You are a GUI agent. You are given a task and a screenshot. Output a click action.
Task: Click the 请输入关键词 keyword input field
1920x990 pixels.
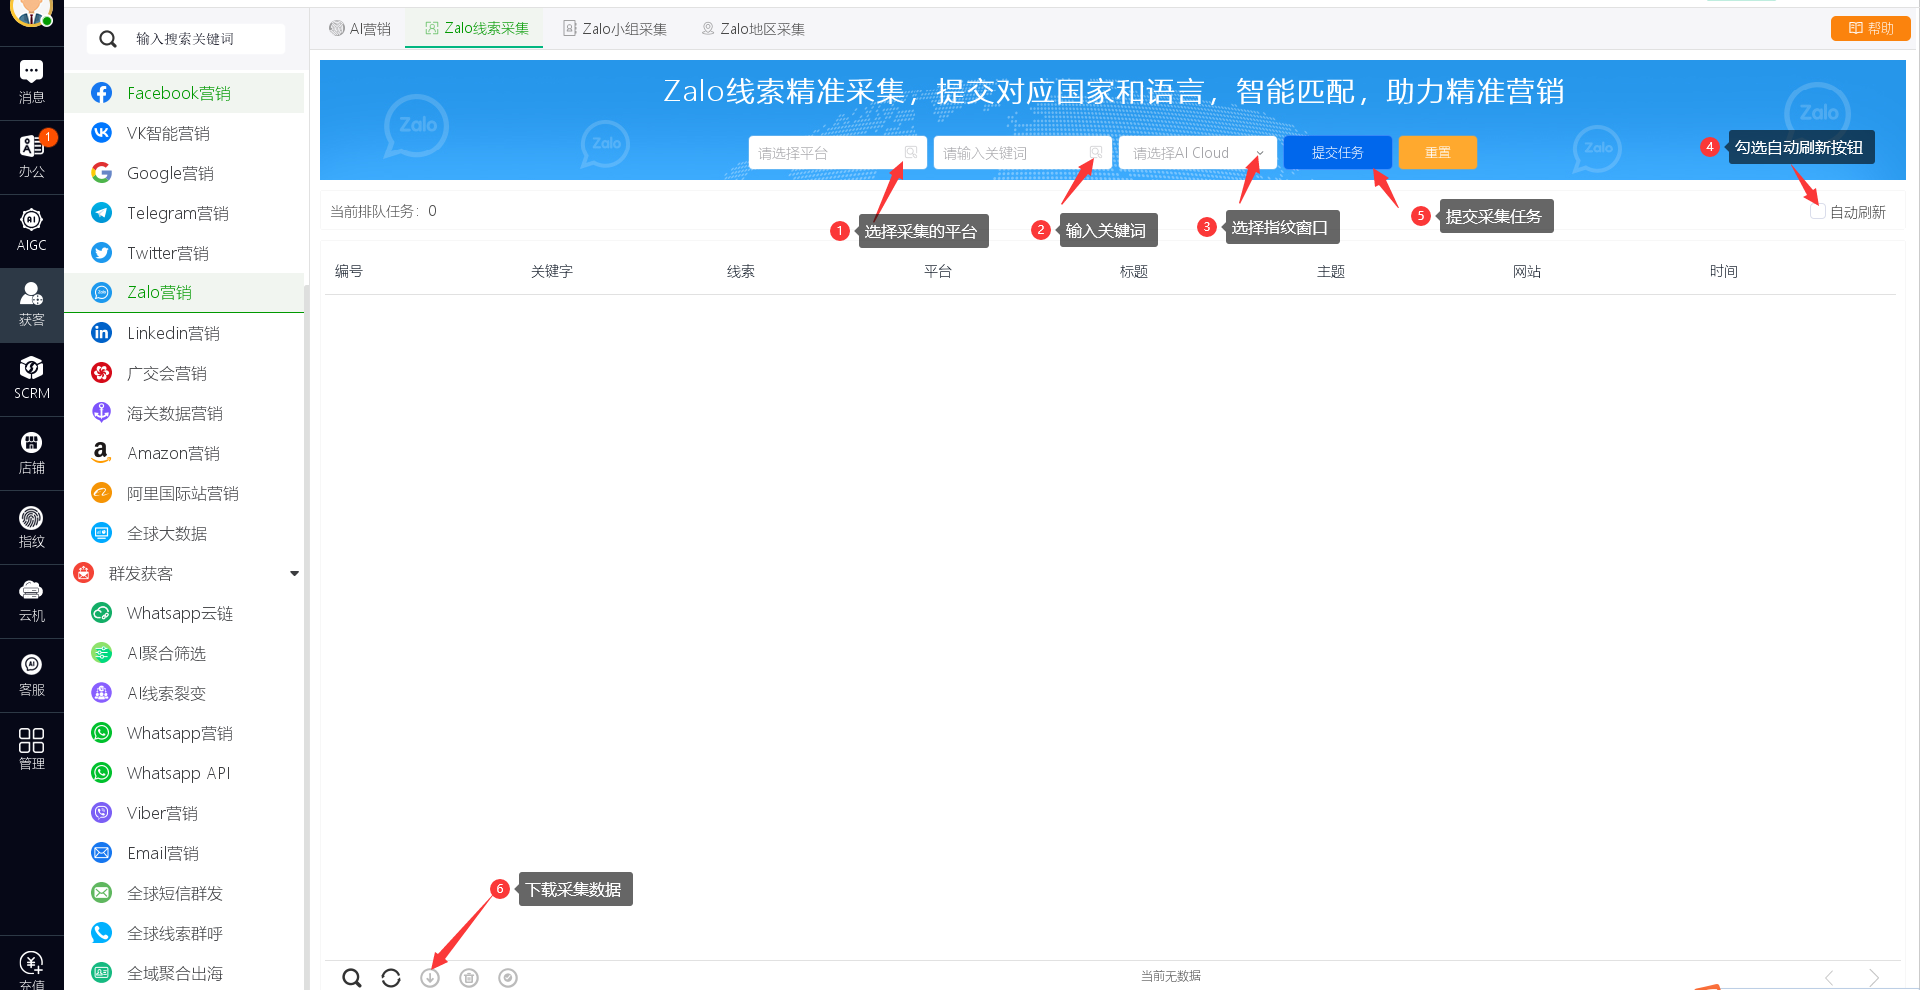pos(1023,153)
